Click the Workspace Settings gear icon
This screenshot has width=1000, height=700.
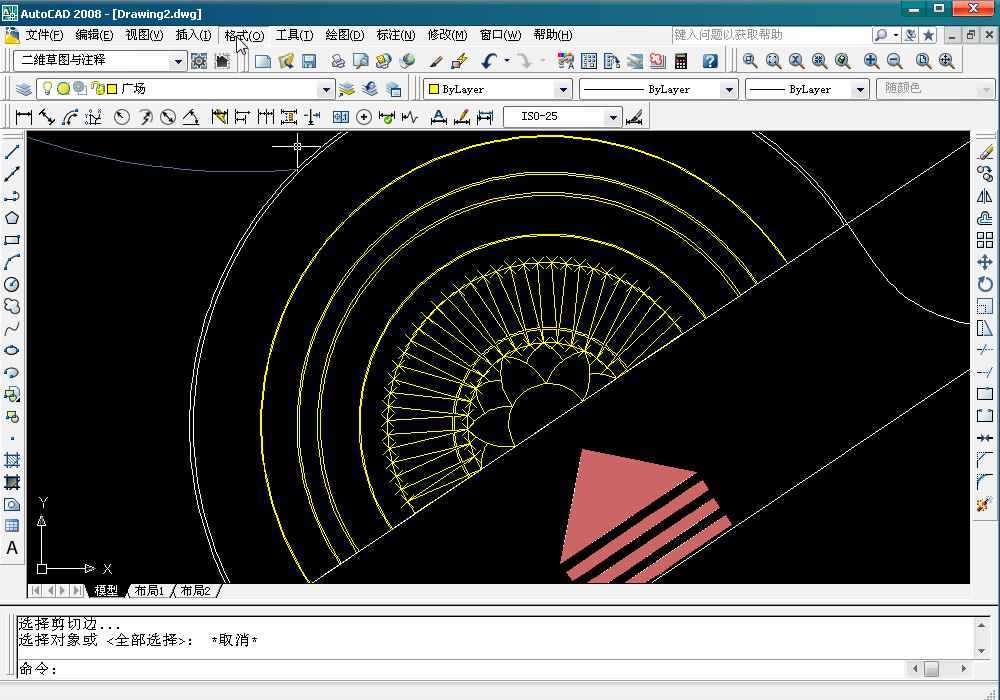pyautogui.click(x=199, y=61)
